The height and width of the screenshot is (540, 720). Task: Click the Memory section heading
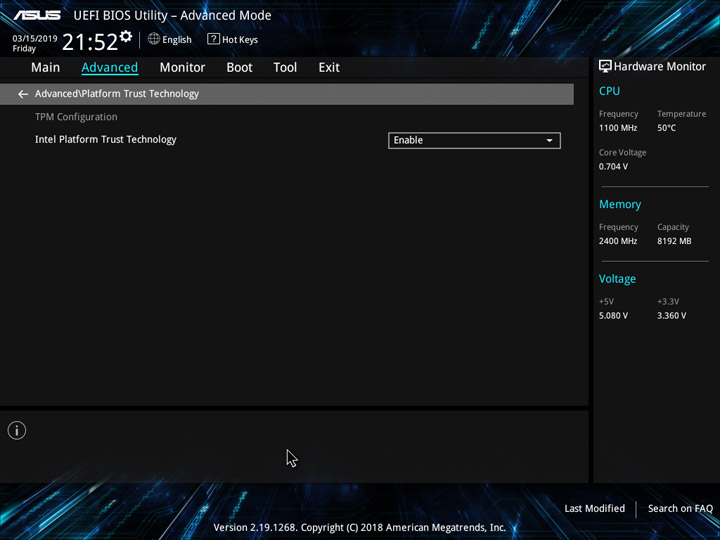click(x=620, y=204)
